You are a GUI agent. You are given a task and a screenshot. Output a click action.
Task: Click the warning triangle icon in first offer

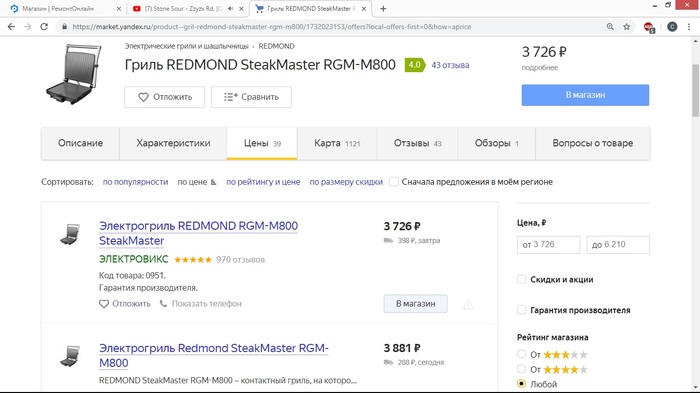468,305
